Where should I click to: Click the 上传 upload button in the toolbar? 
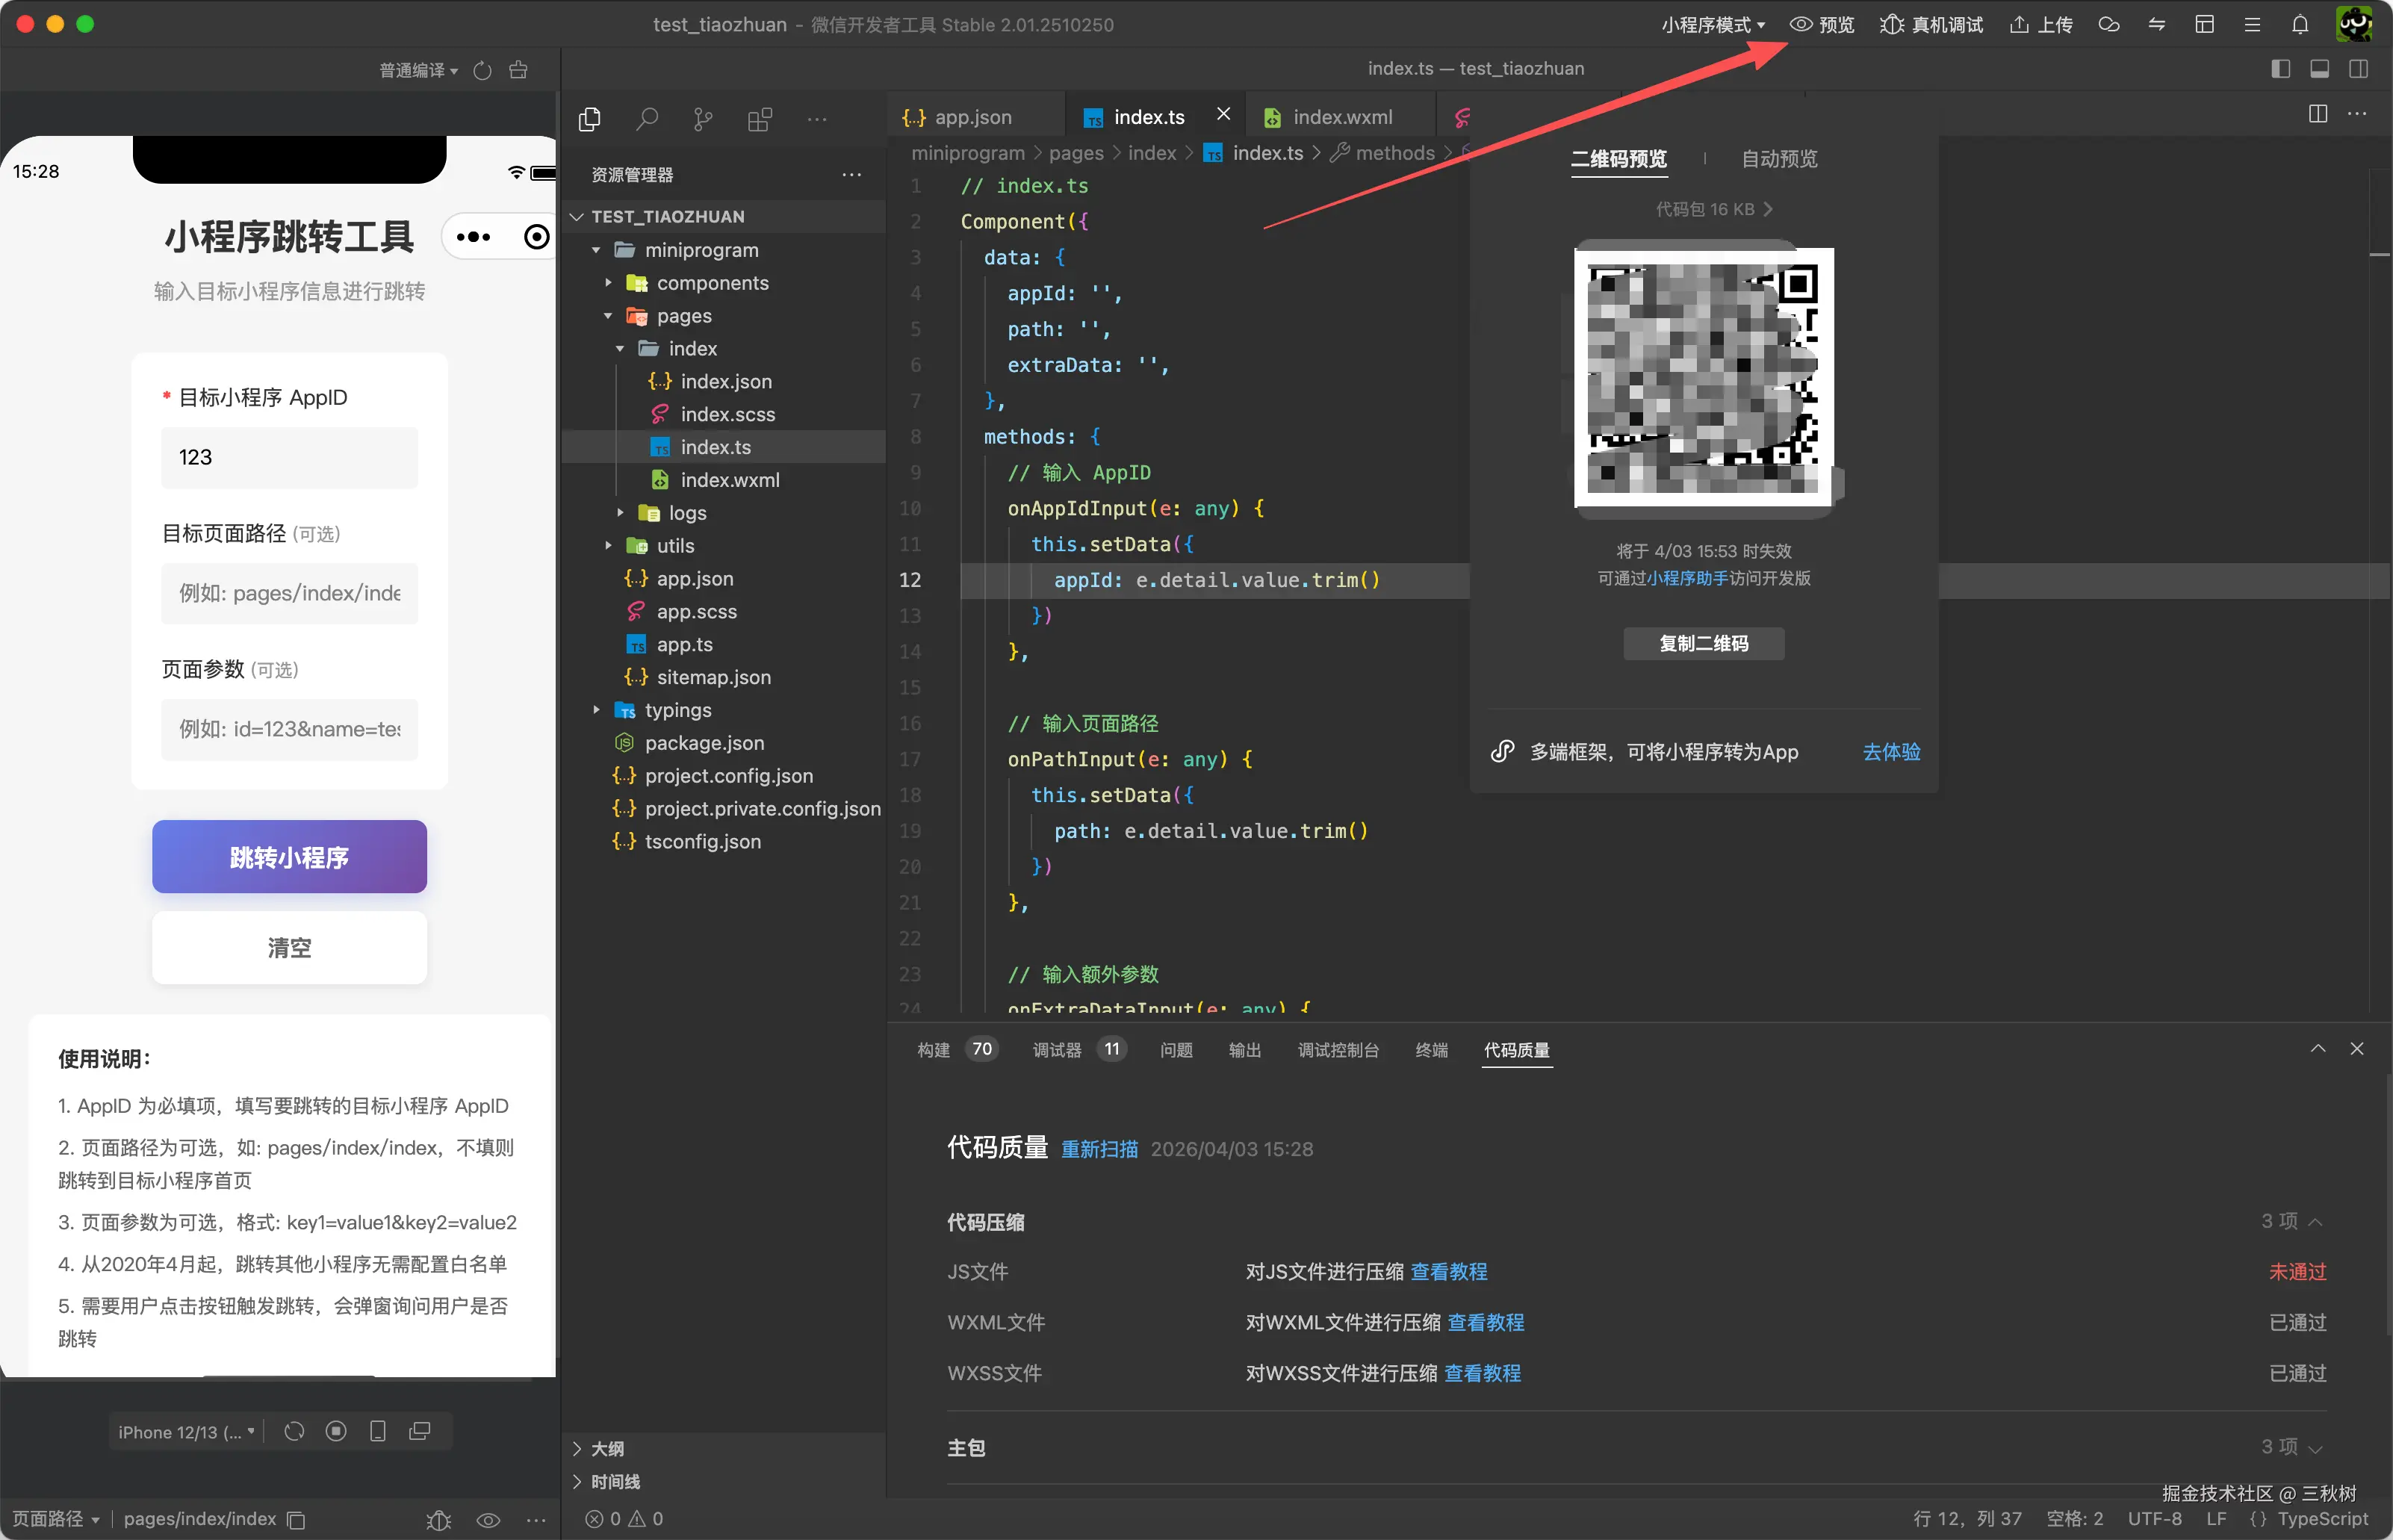click(2041, 24)
